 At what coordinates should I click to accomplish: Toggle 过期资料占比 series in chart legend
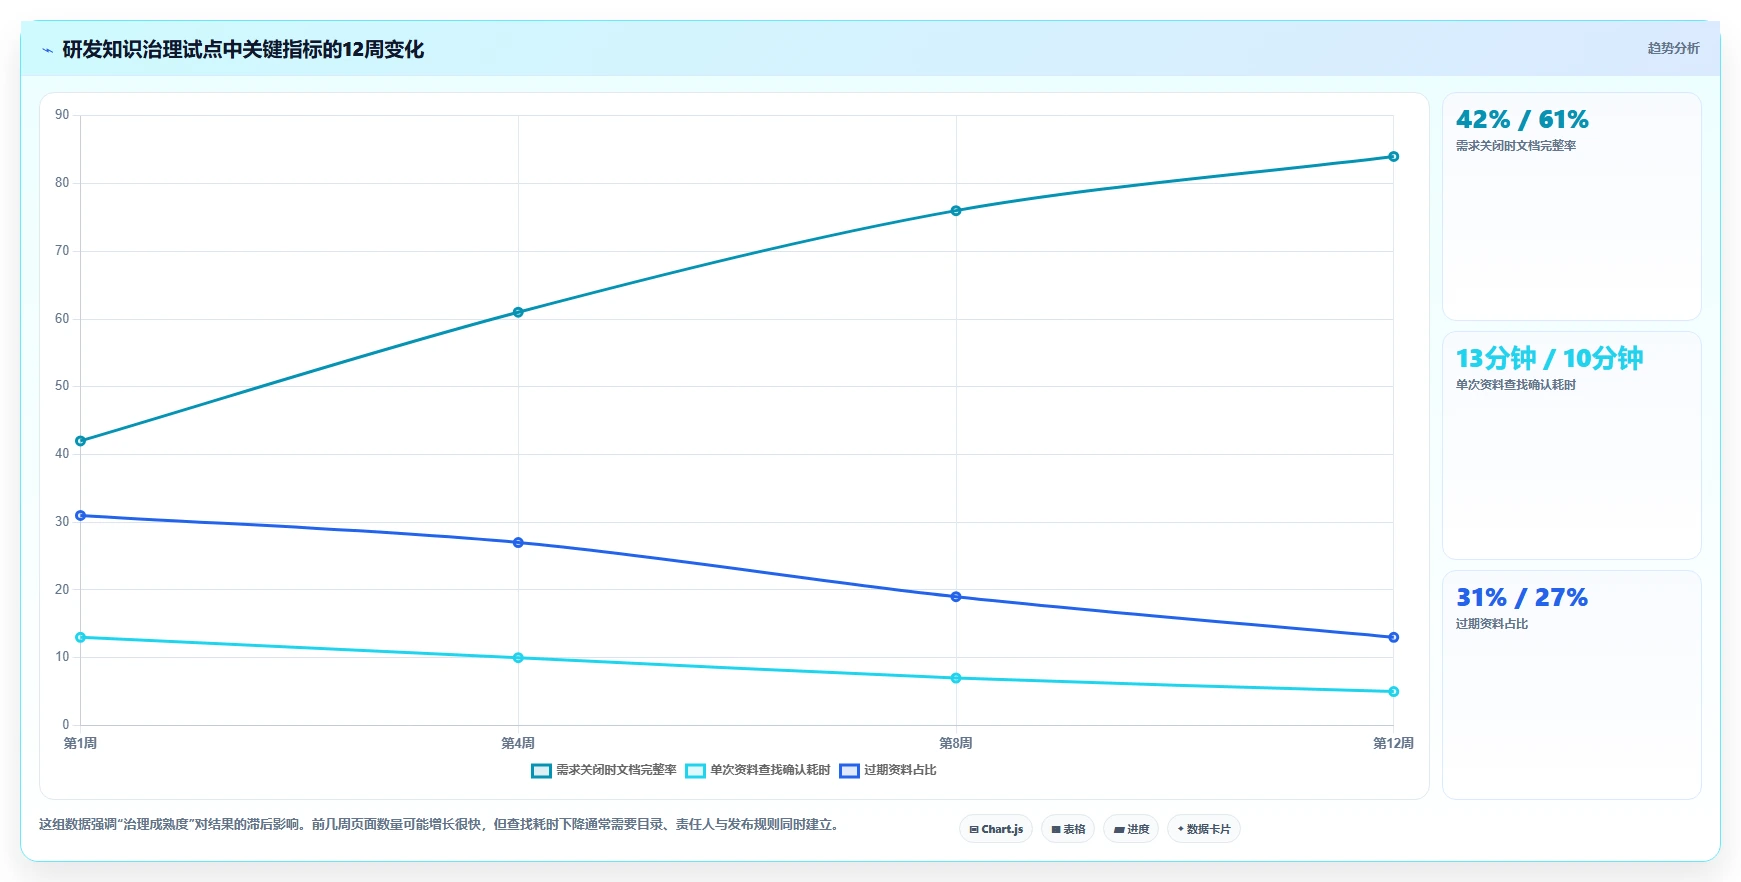(x=888, y=770)
